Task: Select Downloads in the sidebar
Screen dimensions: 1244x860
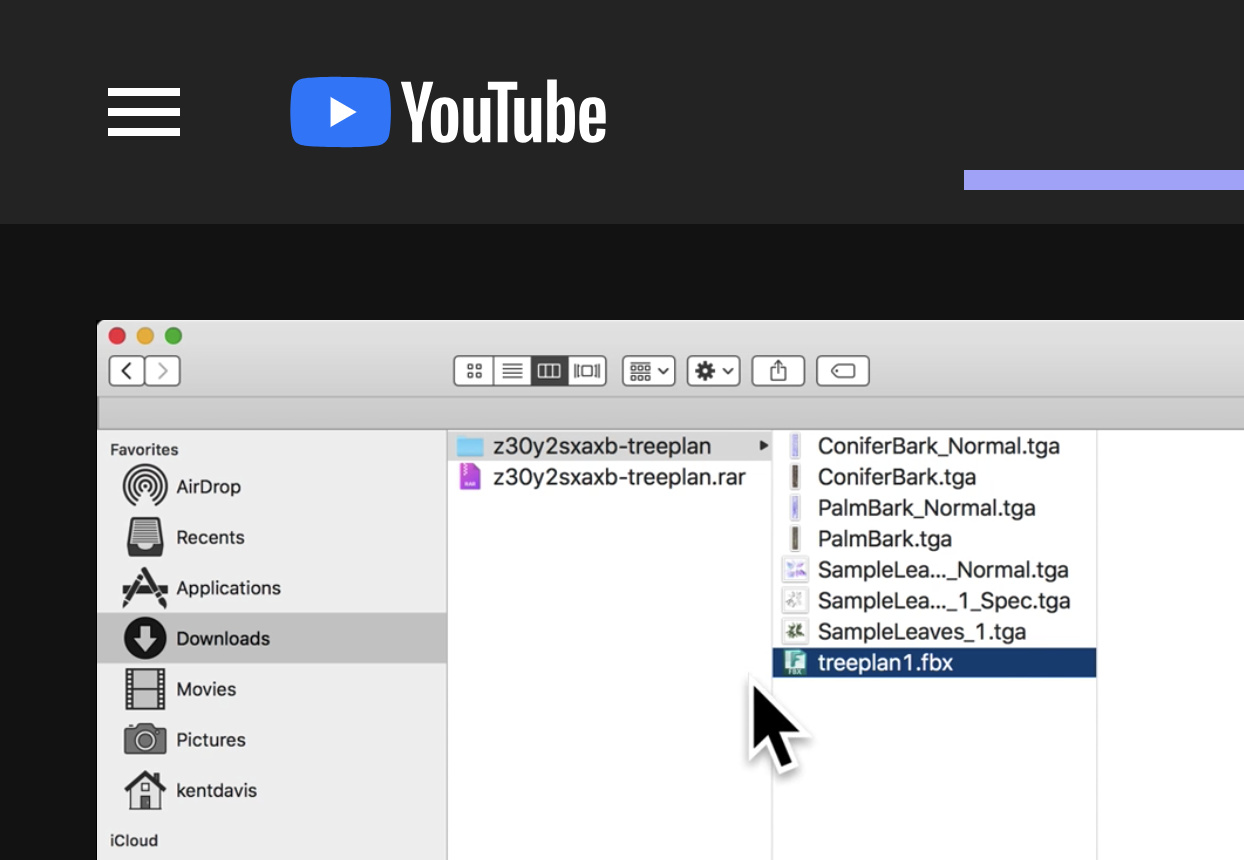Action: 272,638
